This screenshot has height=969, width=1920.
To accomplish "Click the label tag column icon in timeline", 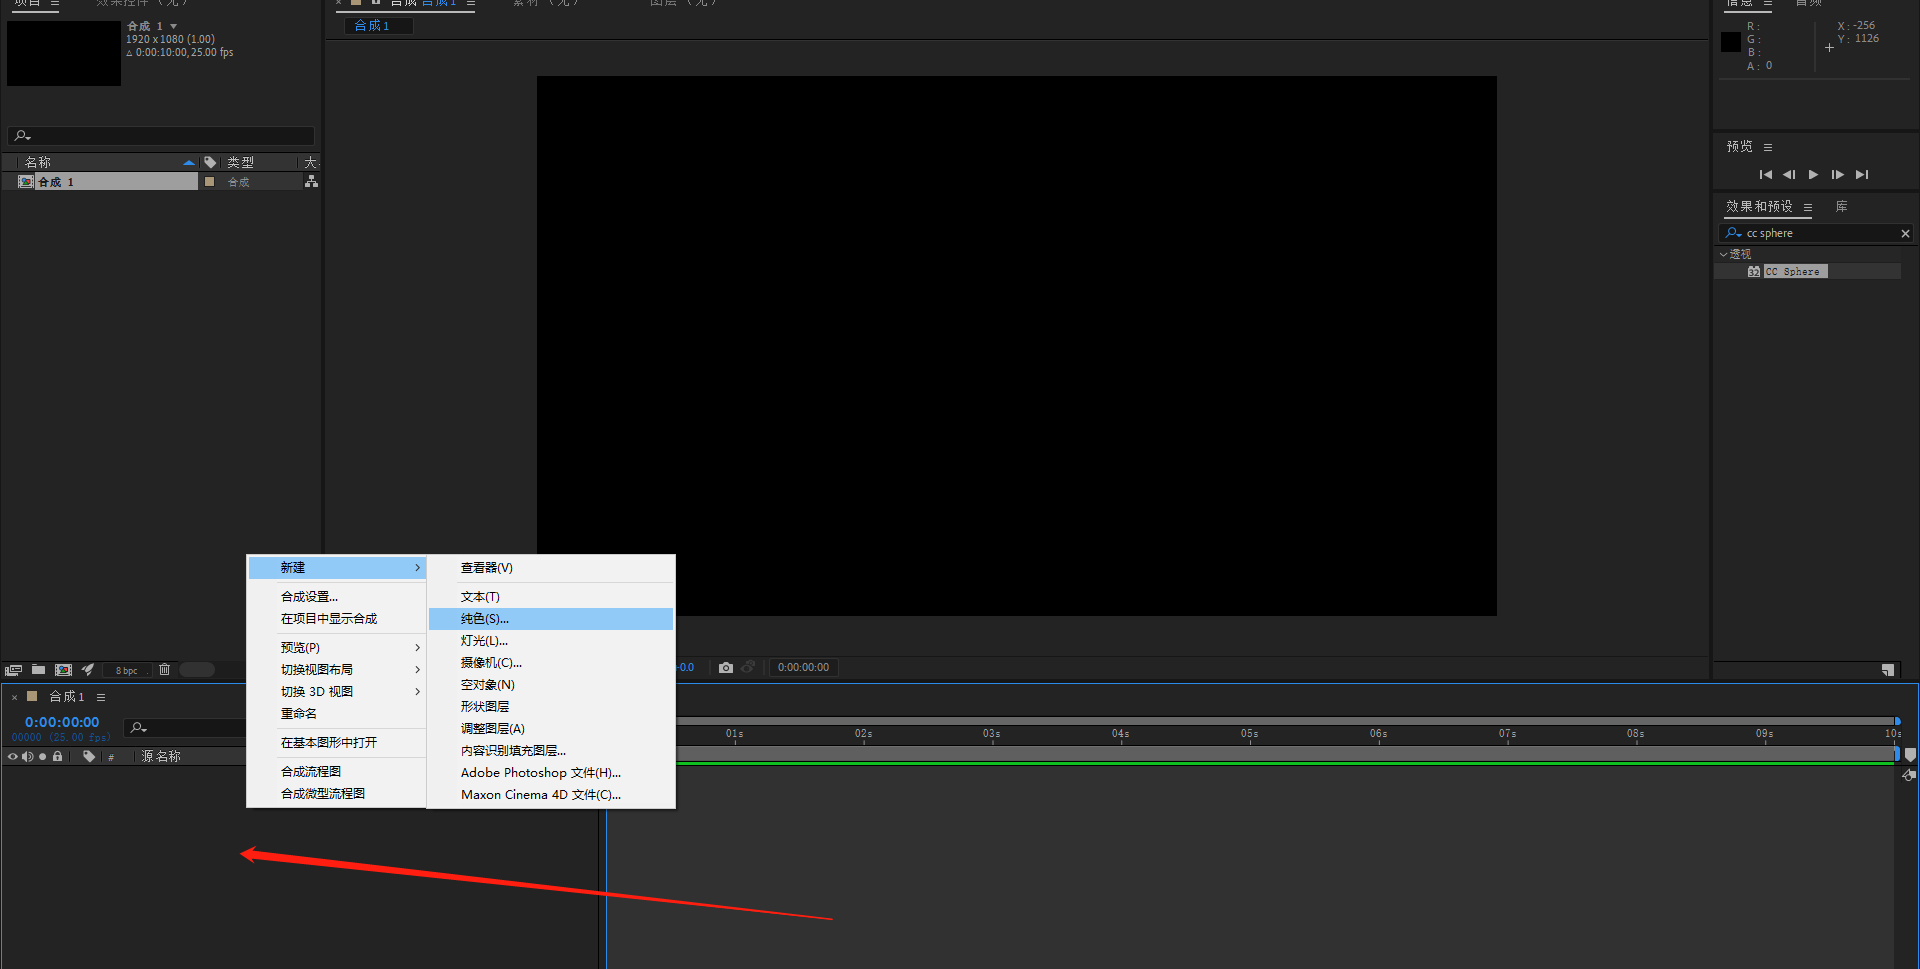I will 89,757.
